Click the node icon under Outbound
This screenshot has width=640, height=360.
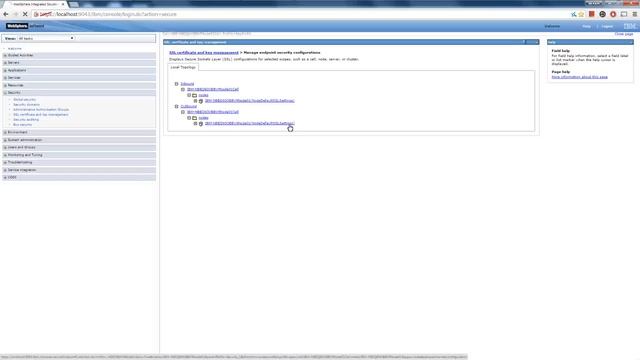(201, 124)
